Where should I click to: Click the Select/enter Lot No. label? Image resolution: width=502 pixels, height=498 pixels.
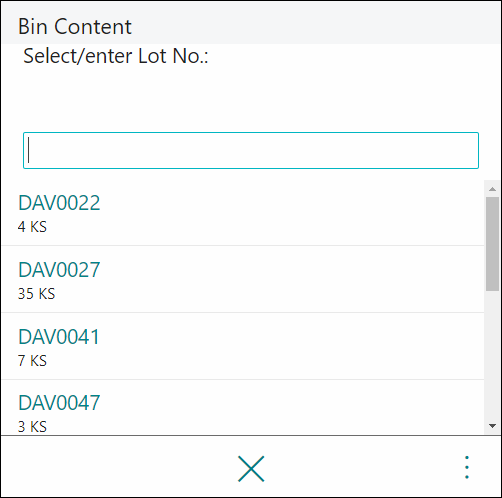[116, 56]
